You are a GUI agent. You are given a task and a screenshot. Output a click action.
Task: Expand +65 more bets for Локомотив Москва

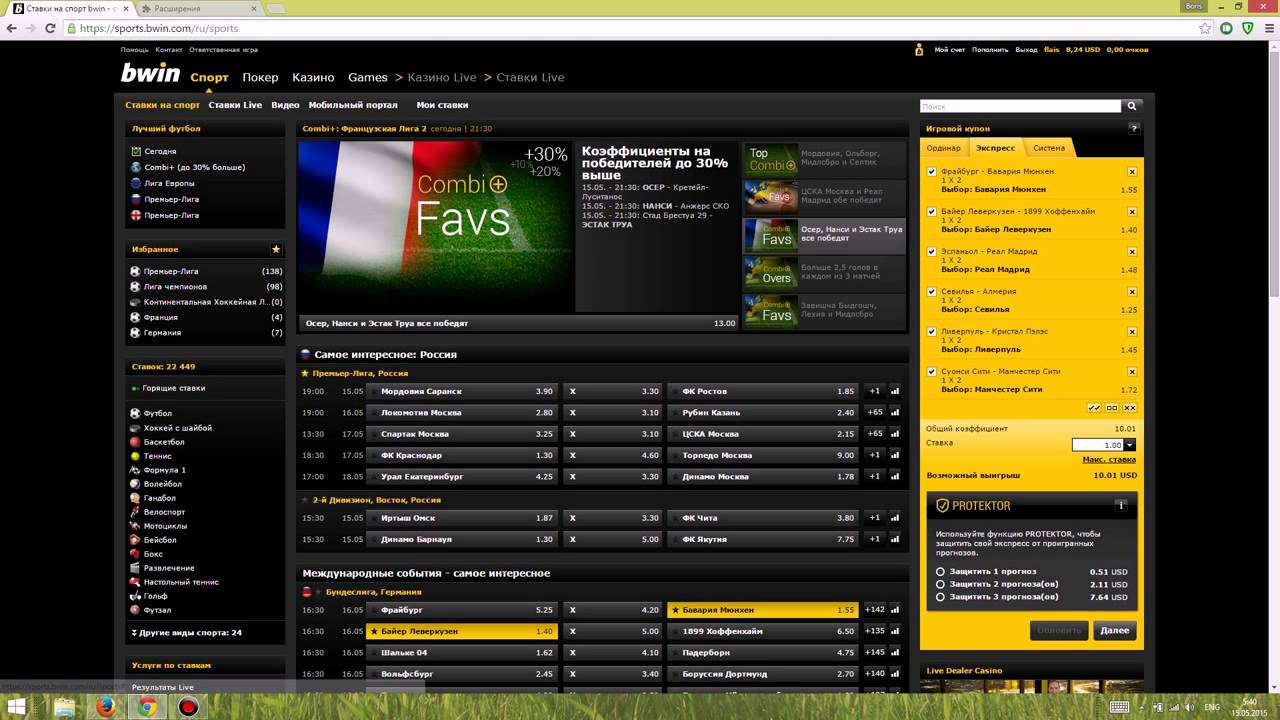[x=874, y=413]
